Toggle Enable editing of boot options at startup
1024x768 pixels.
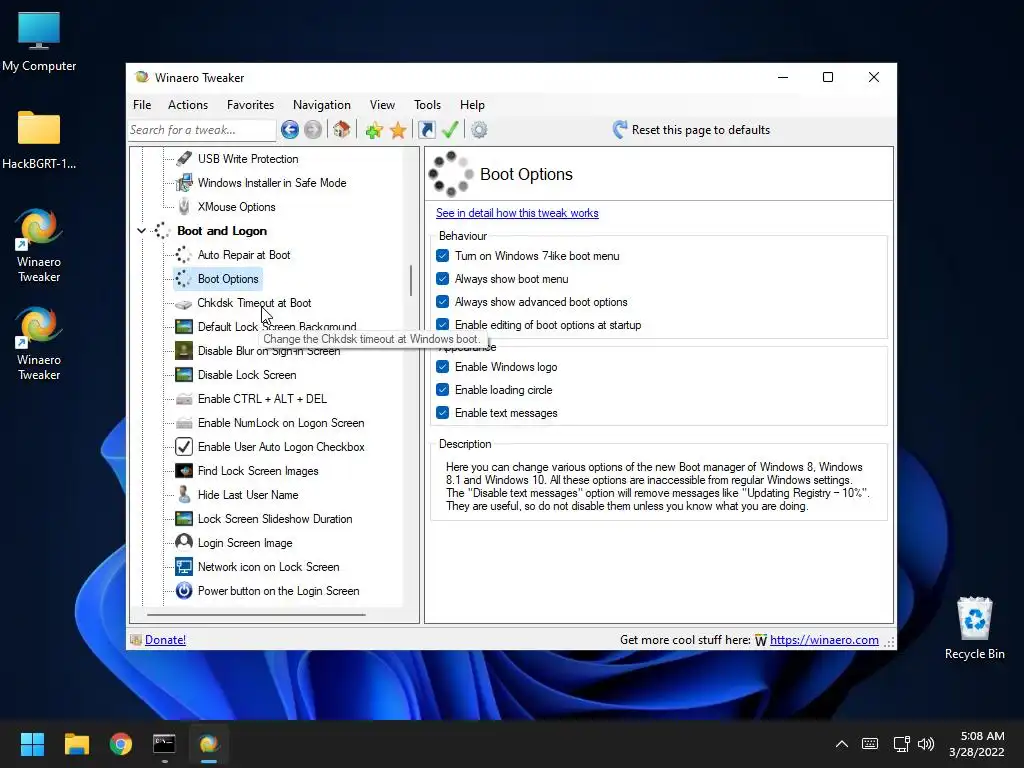click(x=443, y=324)
